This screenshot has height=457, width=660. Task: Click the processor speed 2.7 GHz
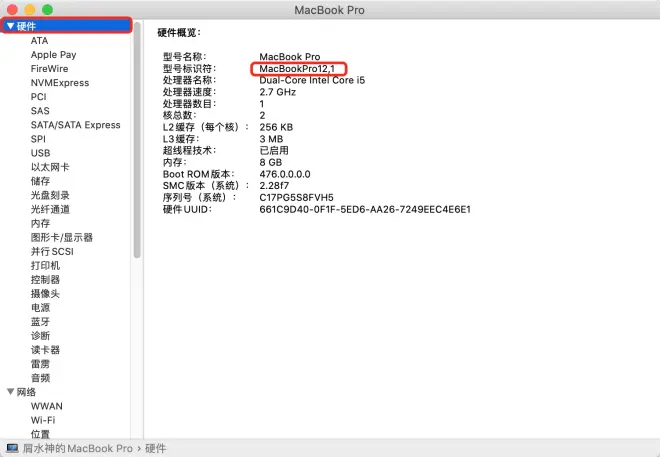[277, 92]
